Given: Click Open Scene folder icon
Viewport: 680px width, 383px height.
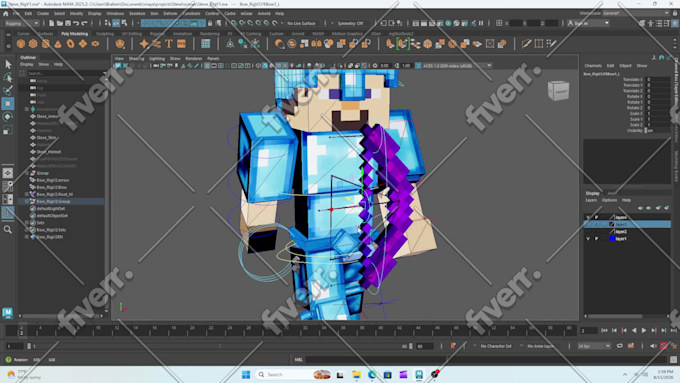Looking at the screenshot, I should [59, 23].
